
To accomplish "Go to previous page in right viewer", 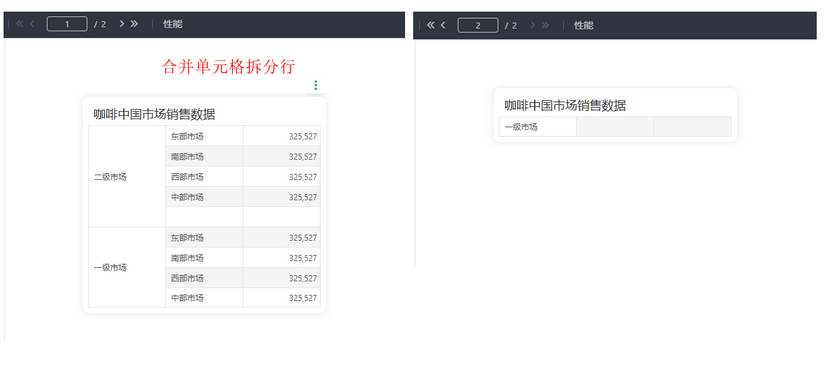I will click(443, 25).
